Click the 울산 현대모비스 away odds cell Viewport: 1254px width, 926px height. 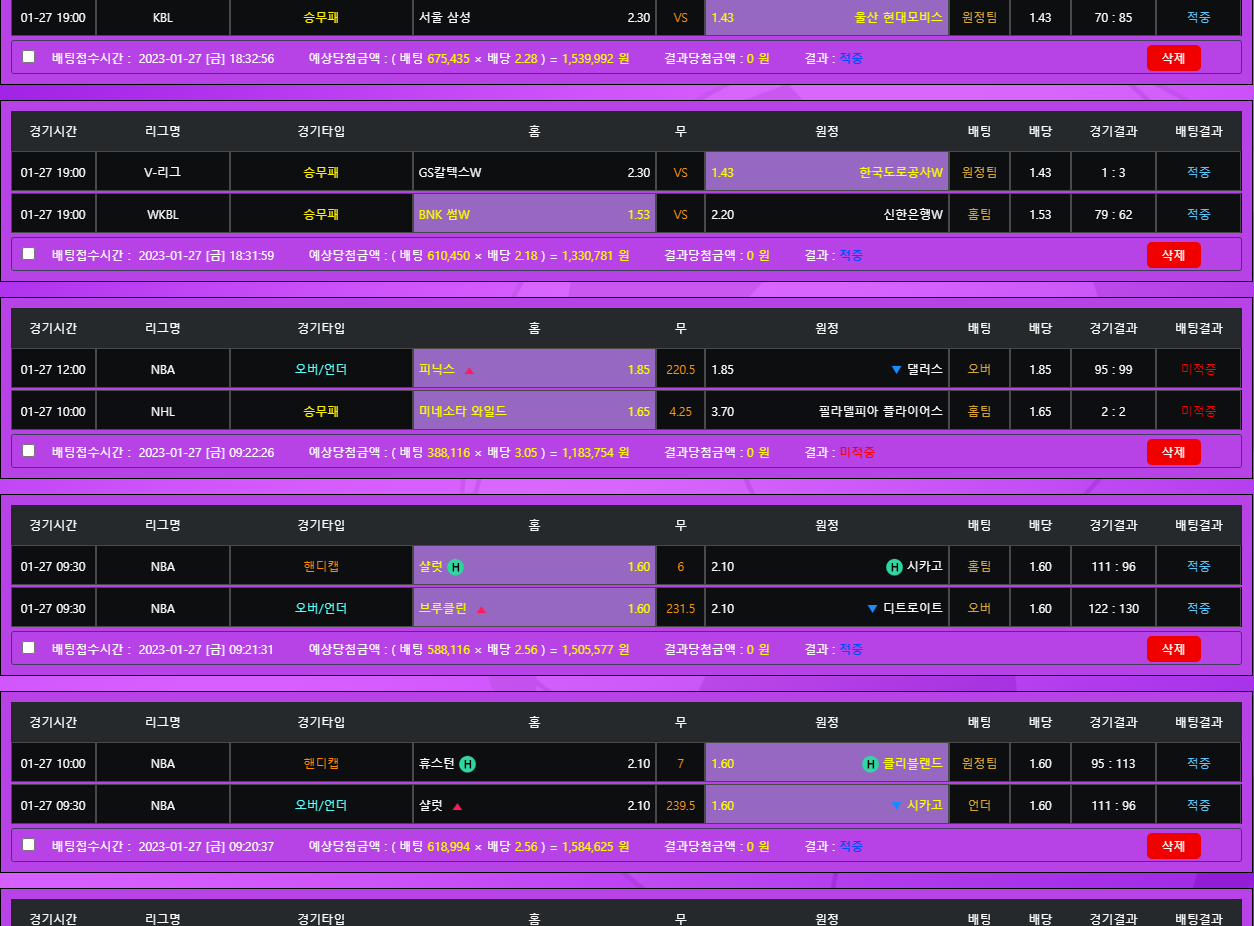[x=826, y=17]
